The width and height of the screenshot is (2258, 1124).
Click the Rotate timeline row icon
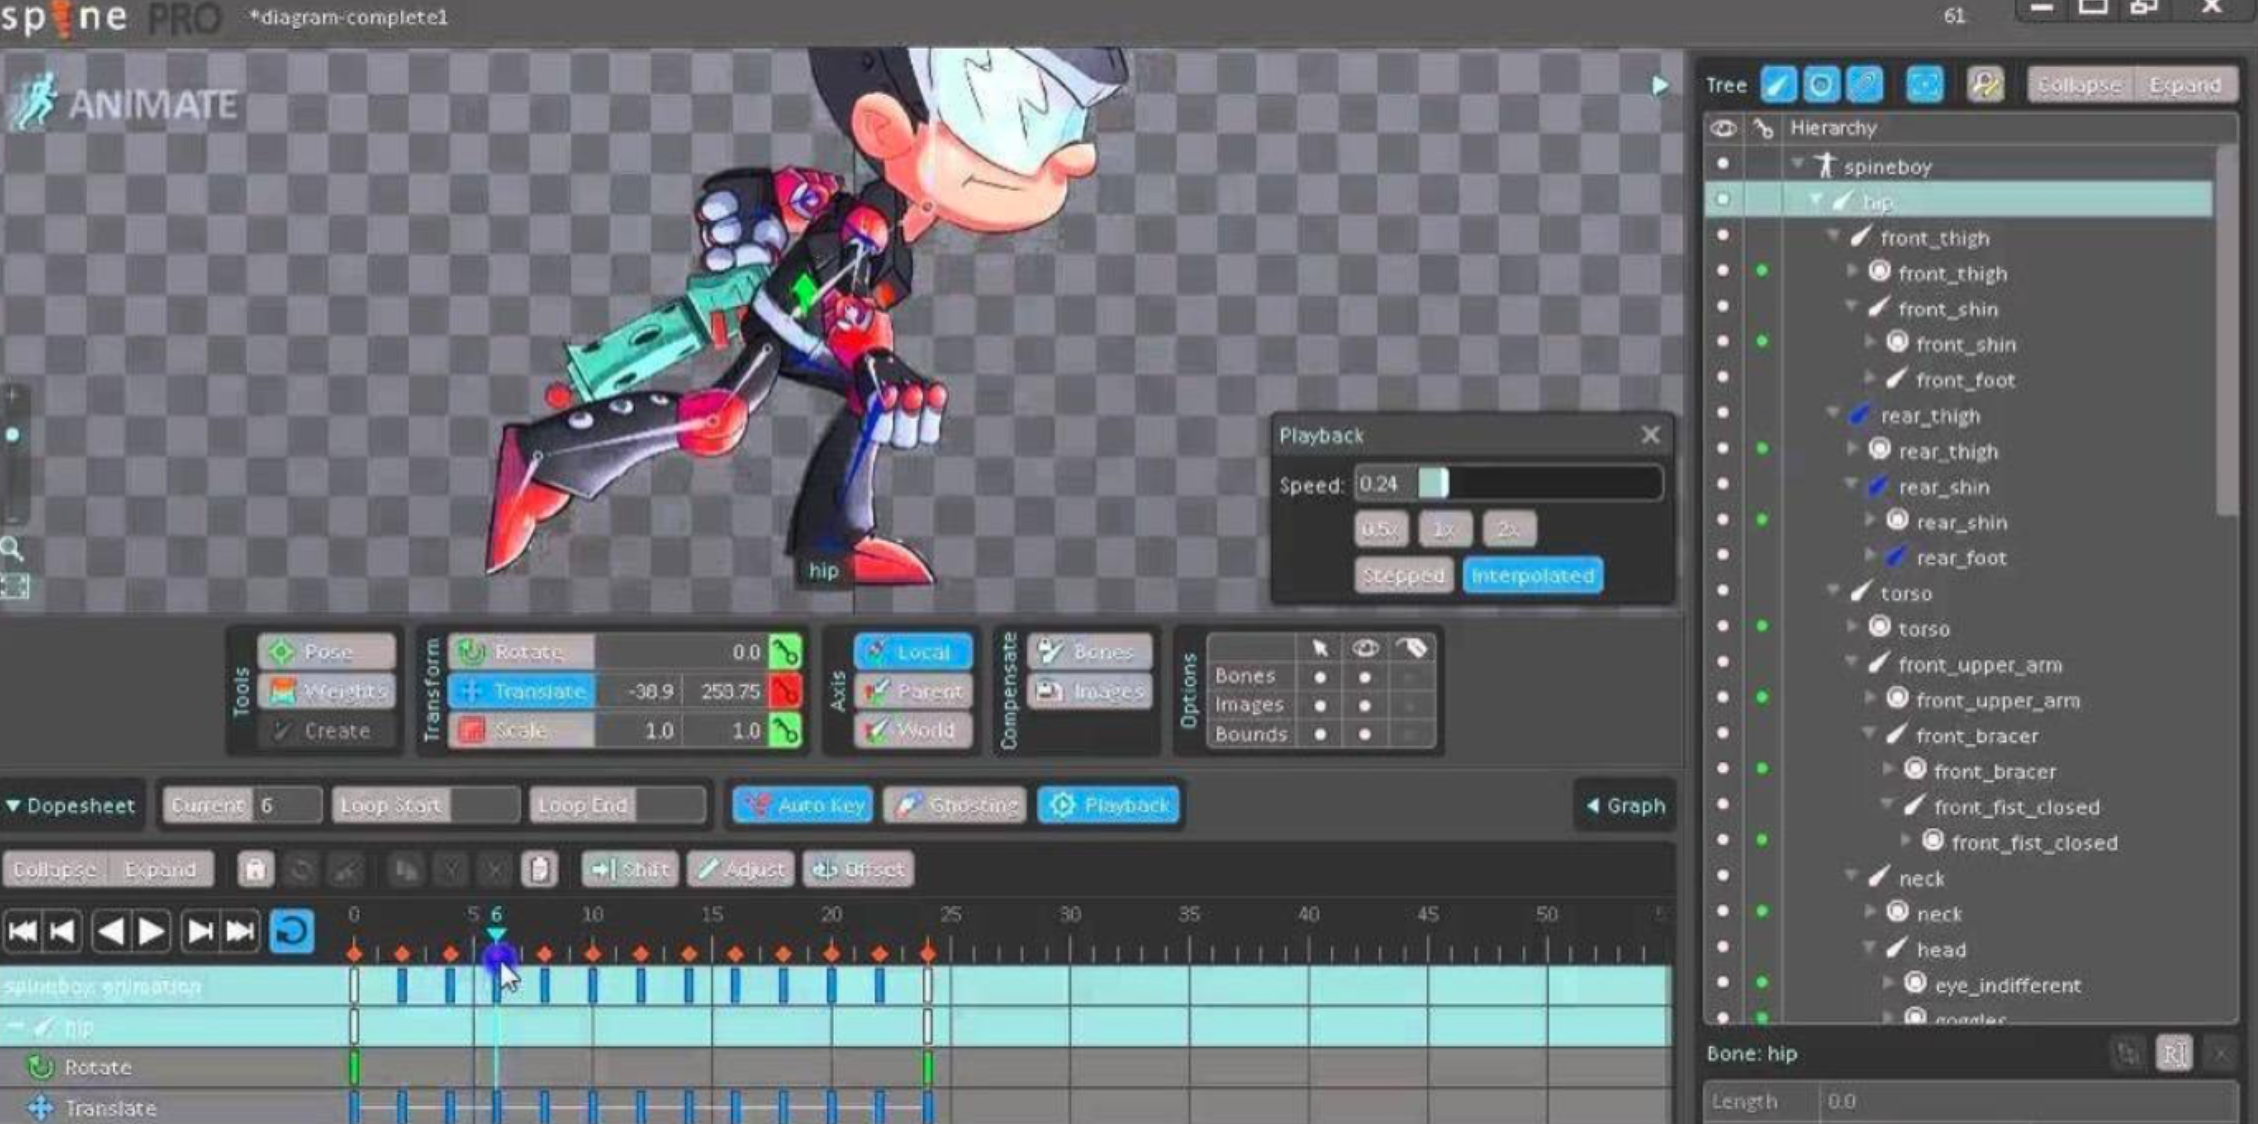[x=40, y=1067]
